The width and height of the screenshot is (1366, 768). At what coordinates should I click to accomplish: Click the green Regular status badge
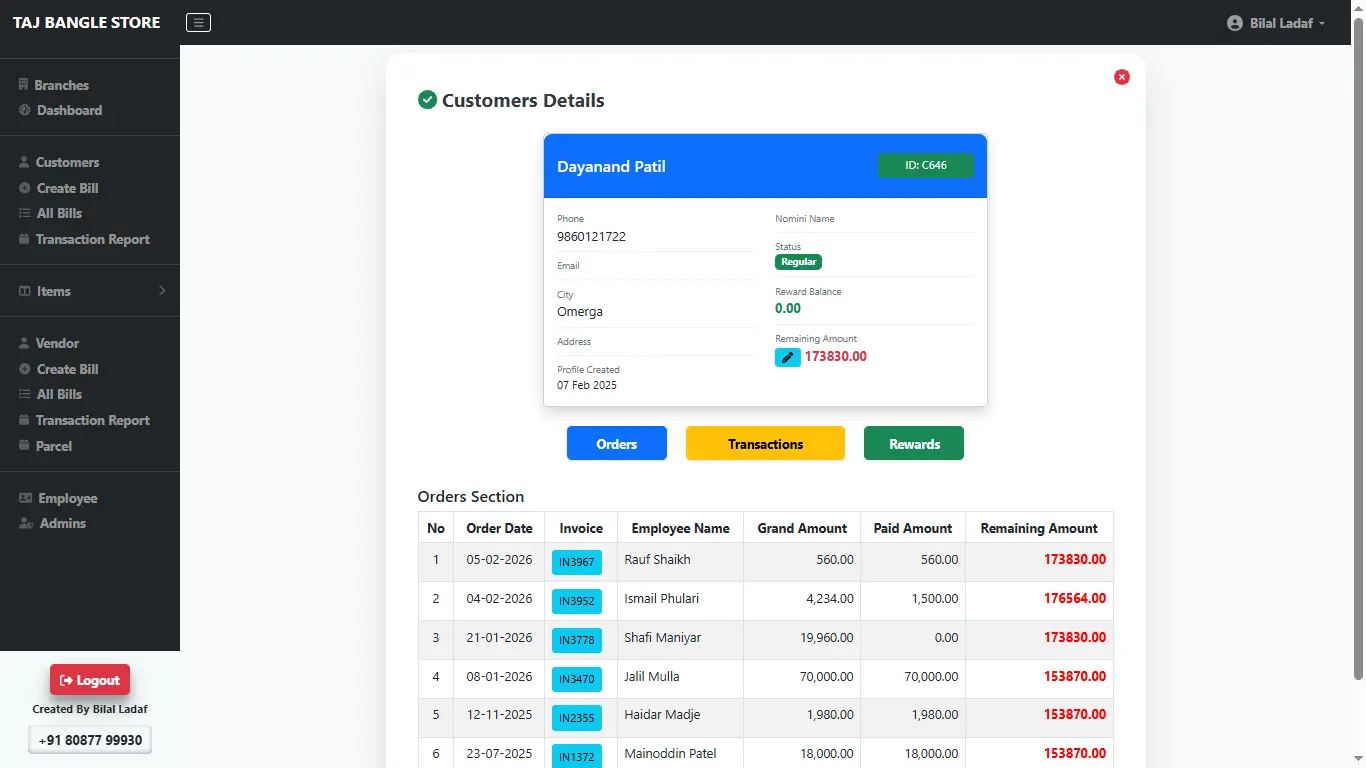798,261
